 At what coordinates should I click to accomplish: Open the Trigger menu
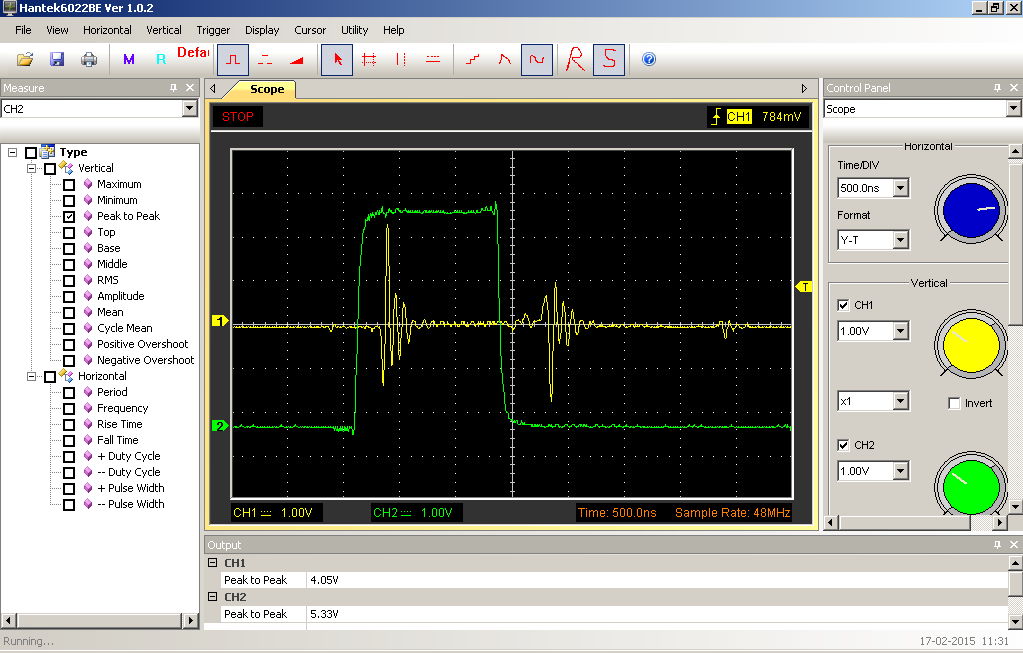click(x=213, y=30)
